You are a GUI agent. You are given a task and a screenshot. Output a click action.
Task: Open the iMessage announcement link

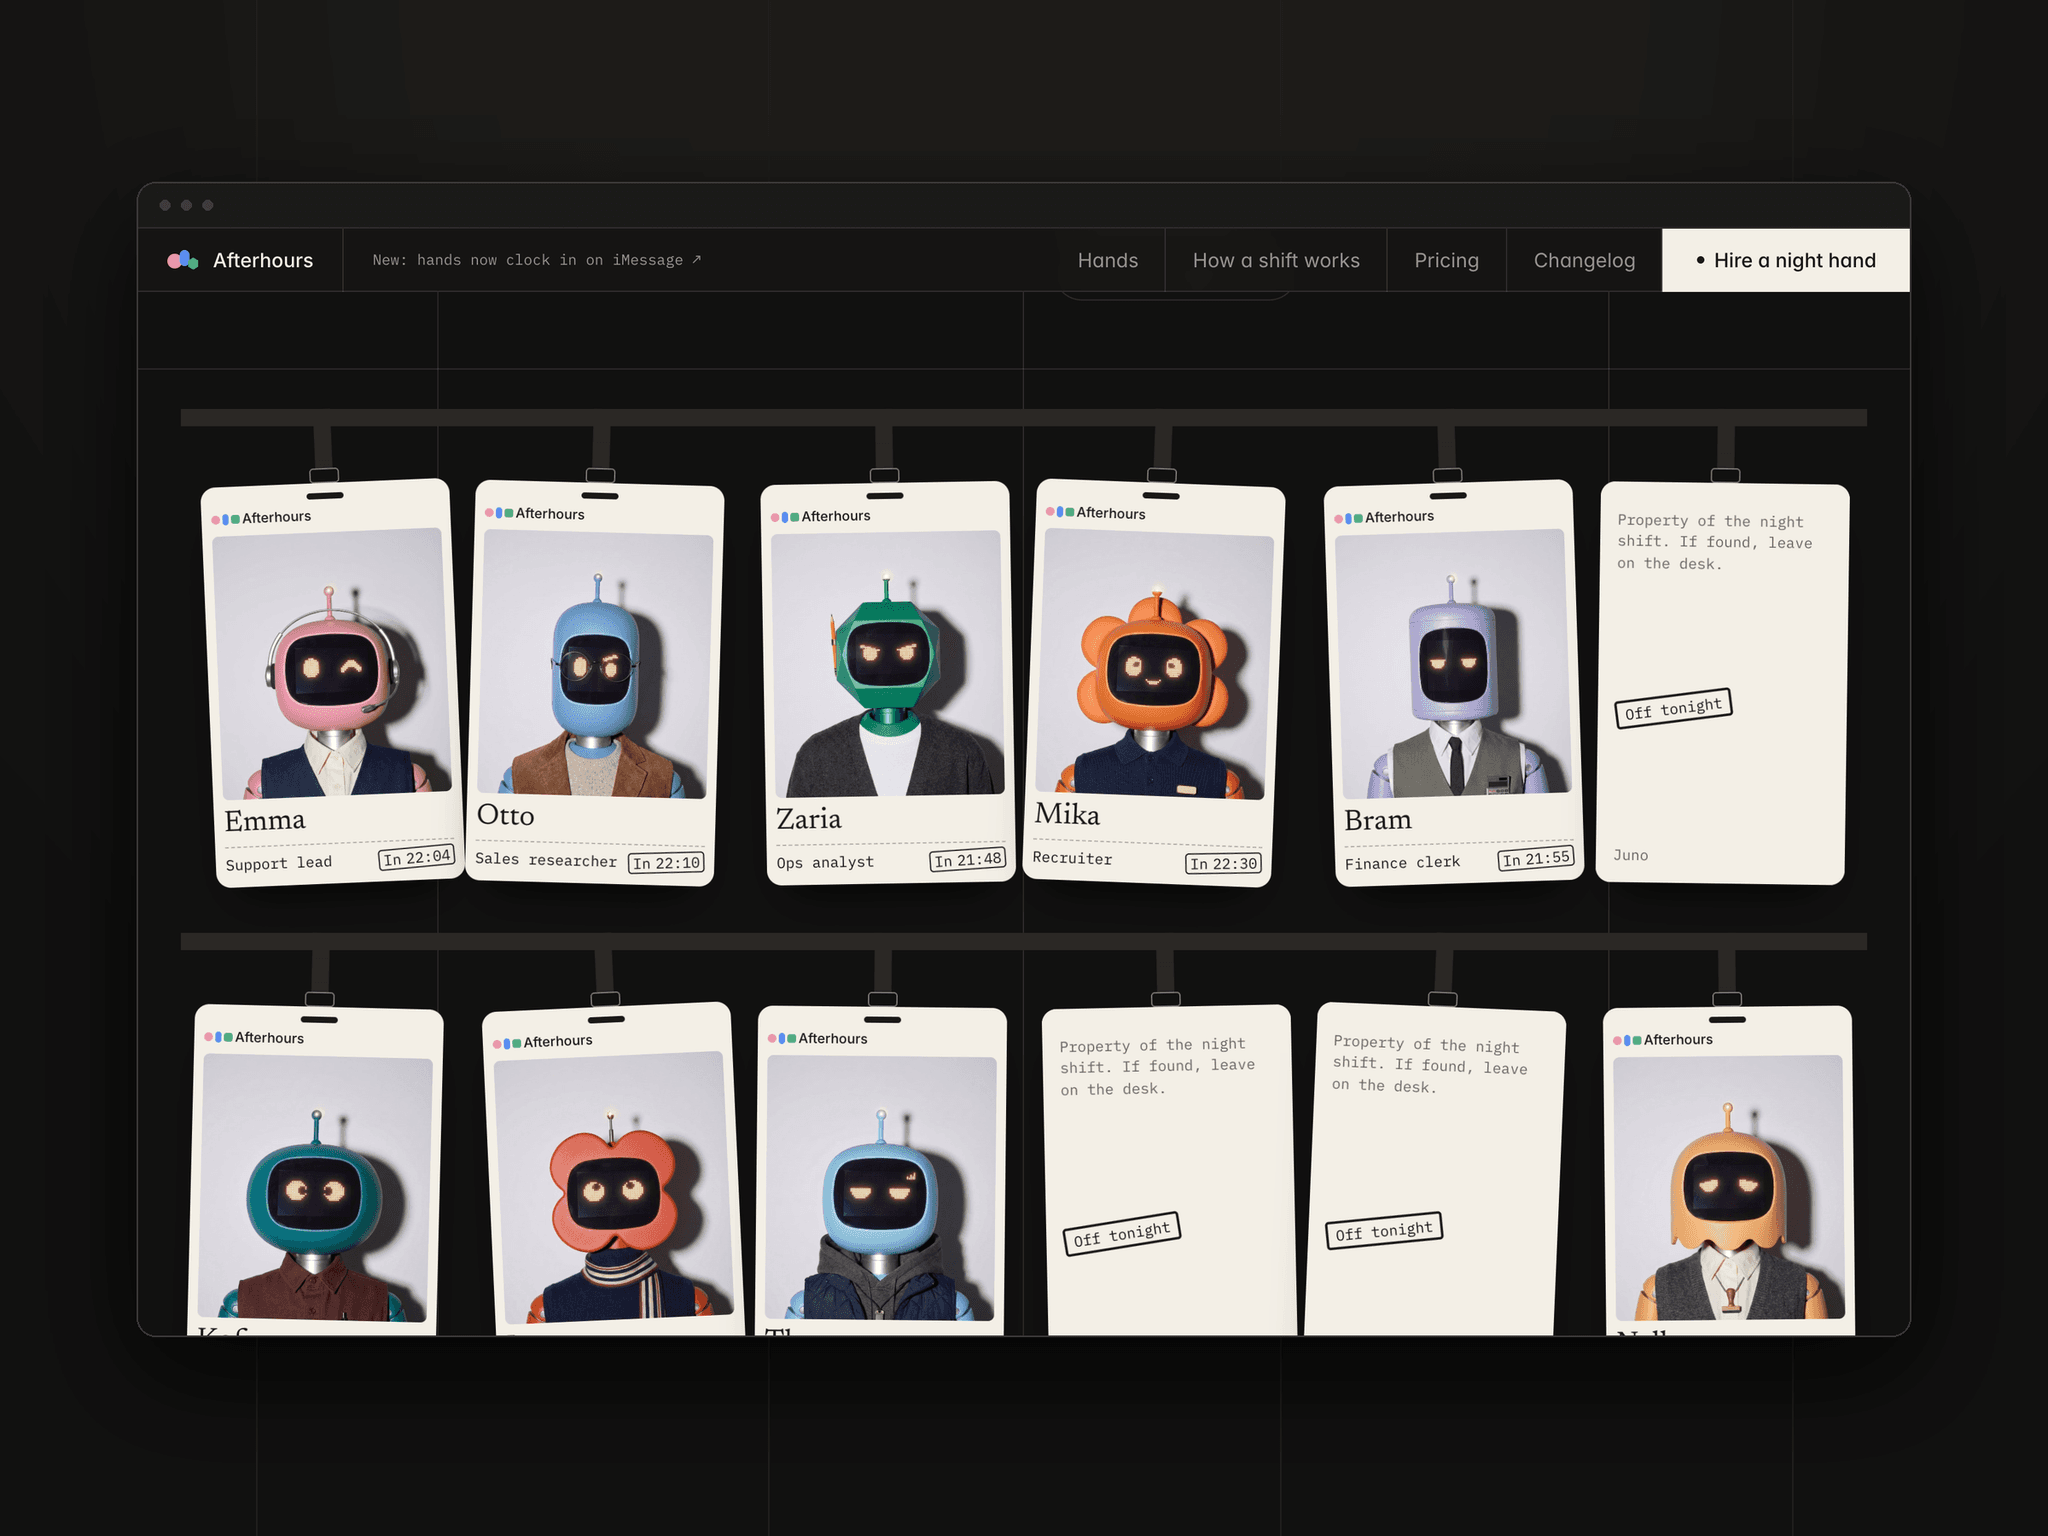coord(537,260)
